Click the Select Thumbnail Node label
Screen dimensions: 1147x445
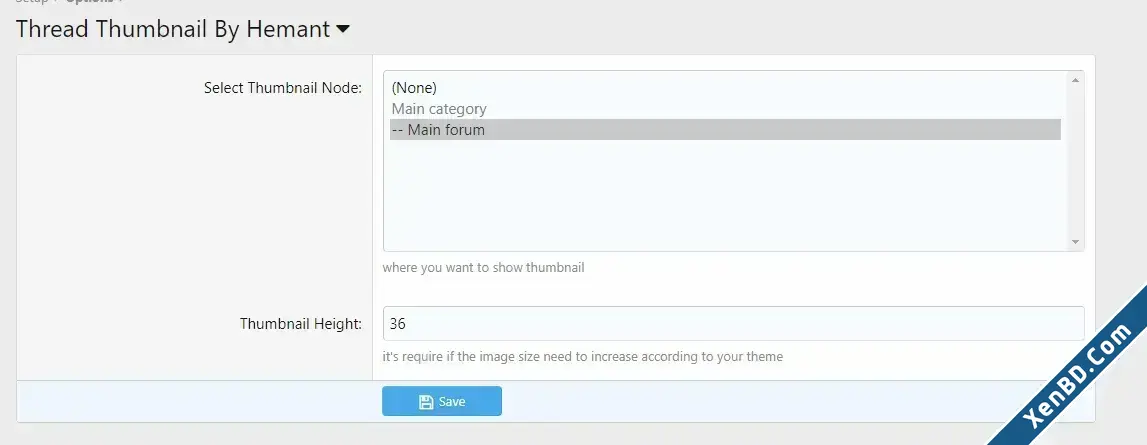(282, 89)
